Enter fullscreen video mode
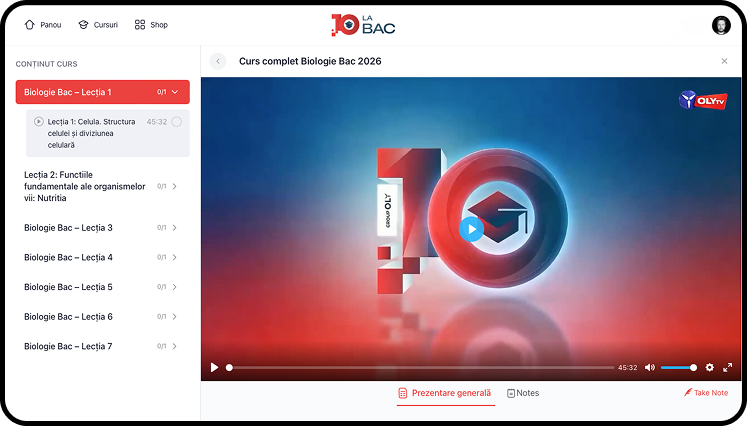The width and height of the screenshot is (747, 426). pyautogui.click(x=728, y=367)
